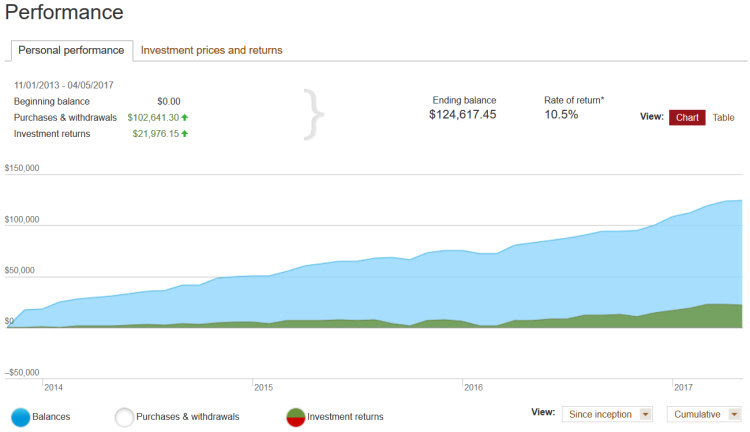Click the 2014 axis label

pos(54,388)
